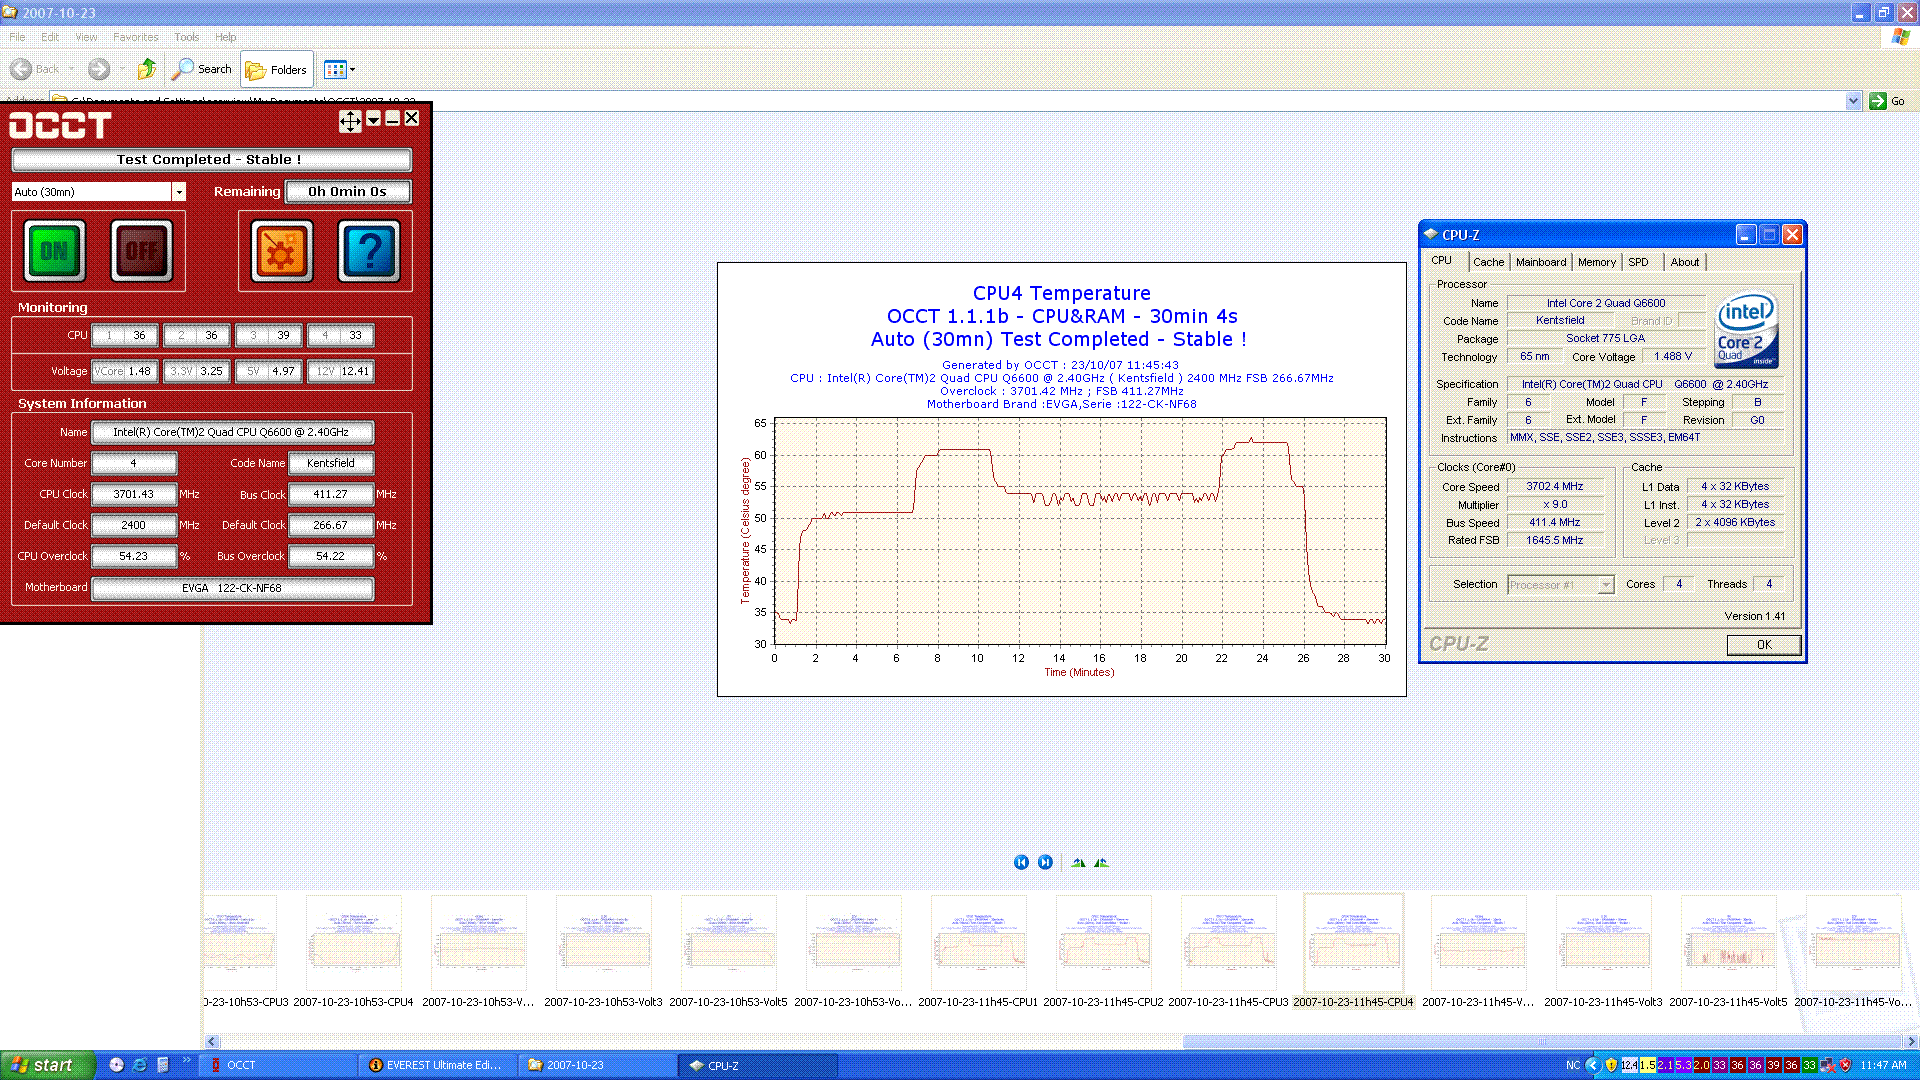Click the OCCT down-arrow collapse icon
This screenshot has height=1080, width=1920.
click(373, 119)
